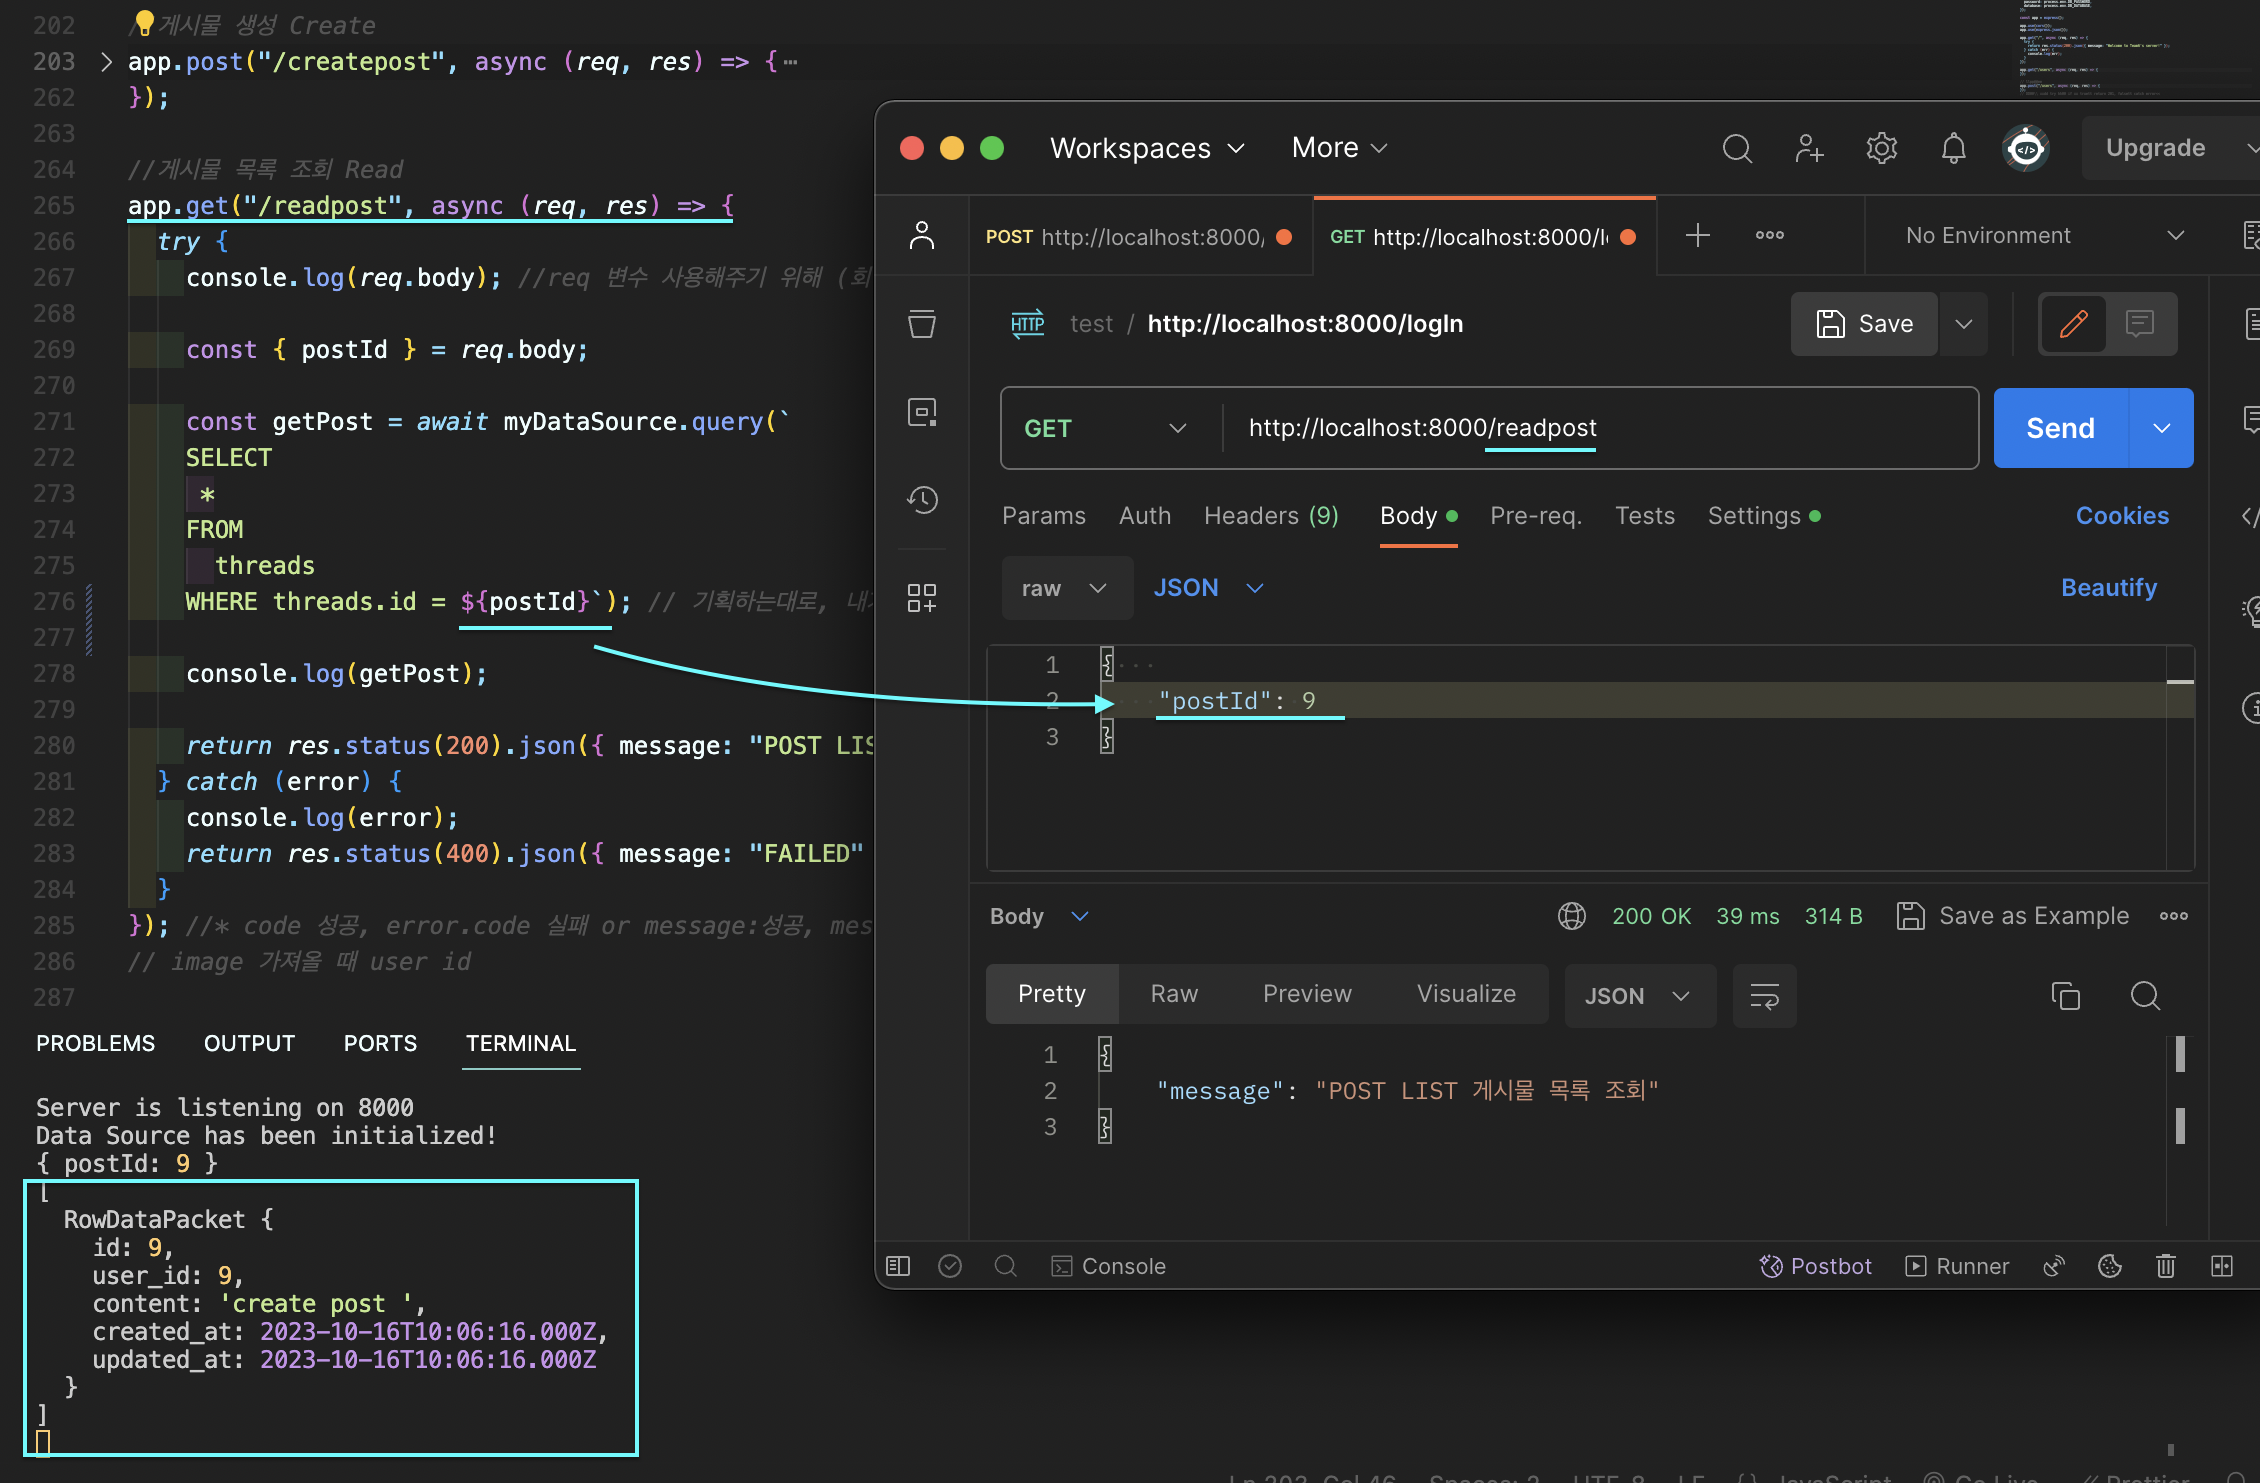Open the invite collaborators icon
Viewport: 2260px width, 1483px height.
coord(1809,149)
